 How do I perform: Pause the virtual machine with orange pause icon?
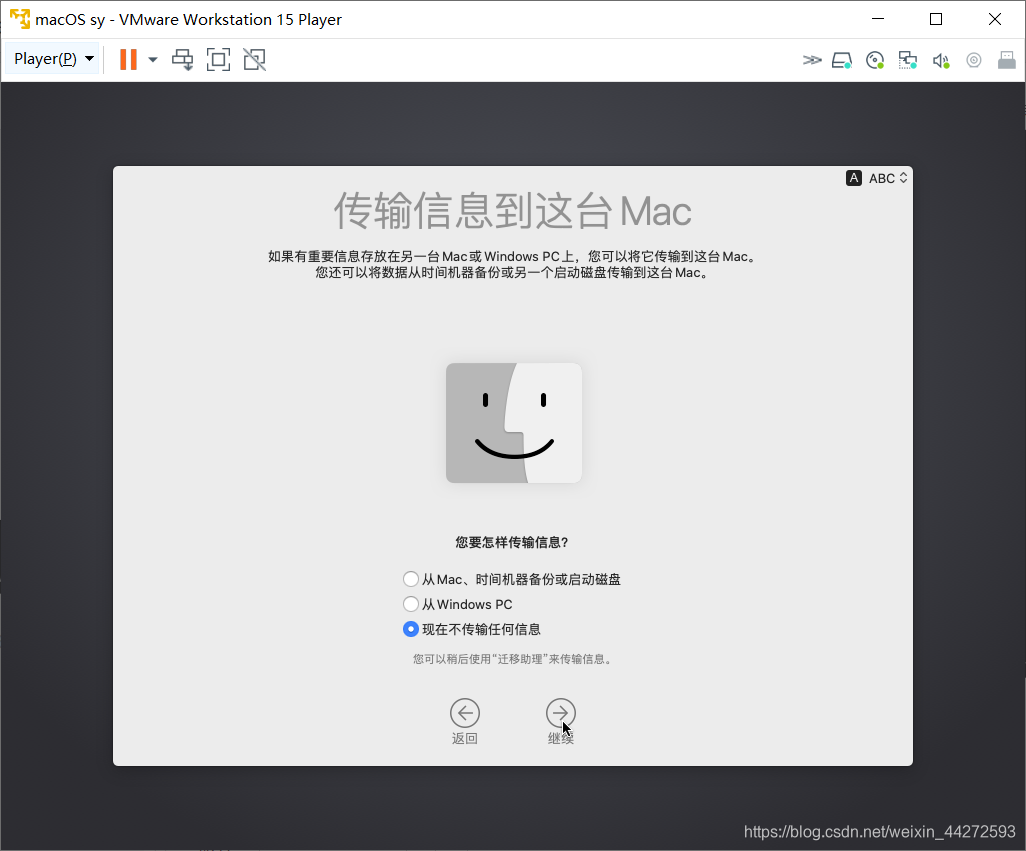(128, 60)
